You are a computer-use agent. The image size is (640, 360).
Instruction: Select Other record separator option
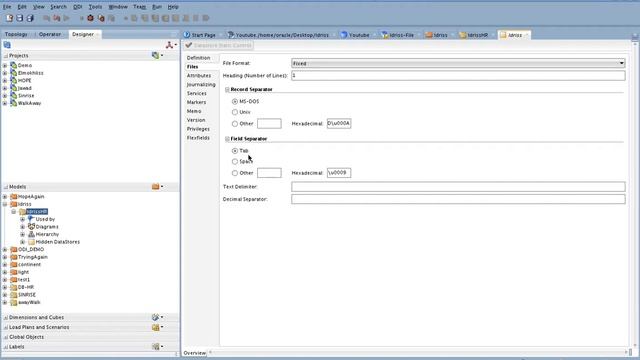click(235, 124)
